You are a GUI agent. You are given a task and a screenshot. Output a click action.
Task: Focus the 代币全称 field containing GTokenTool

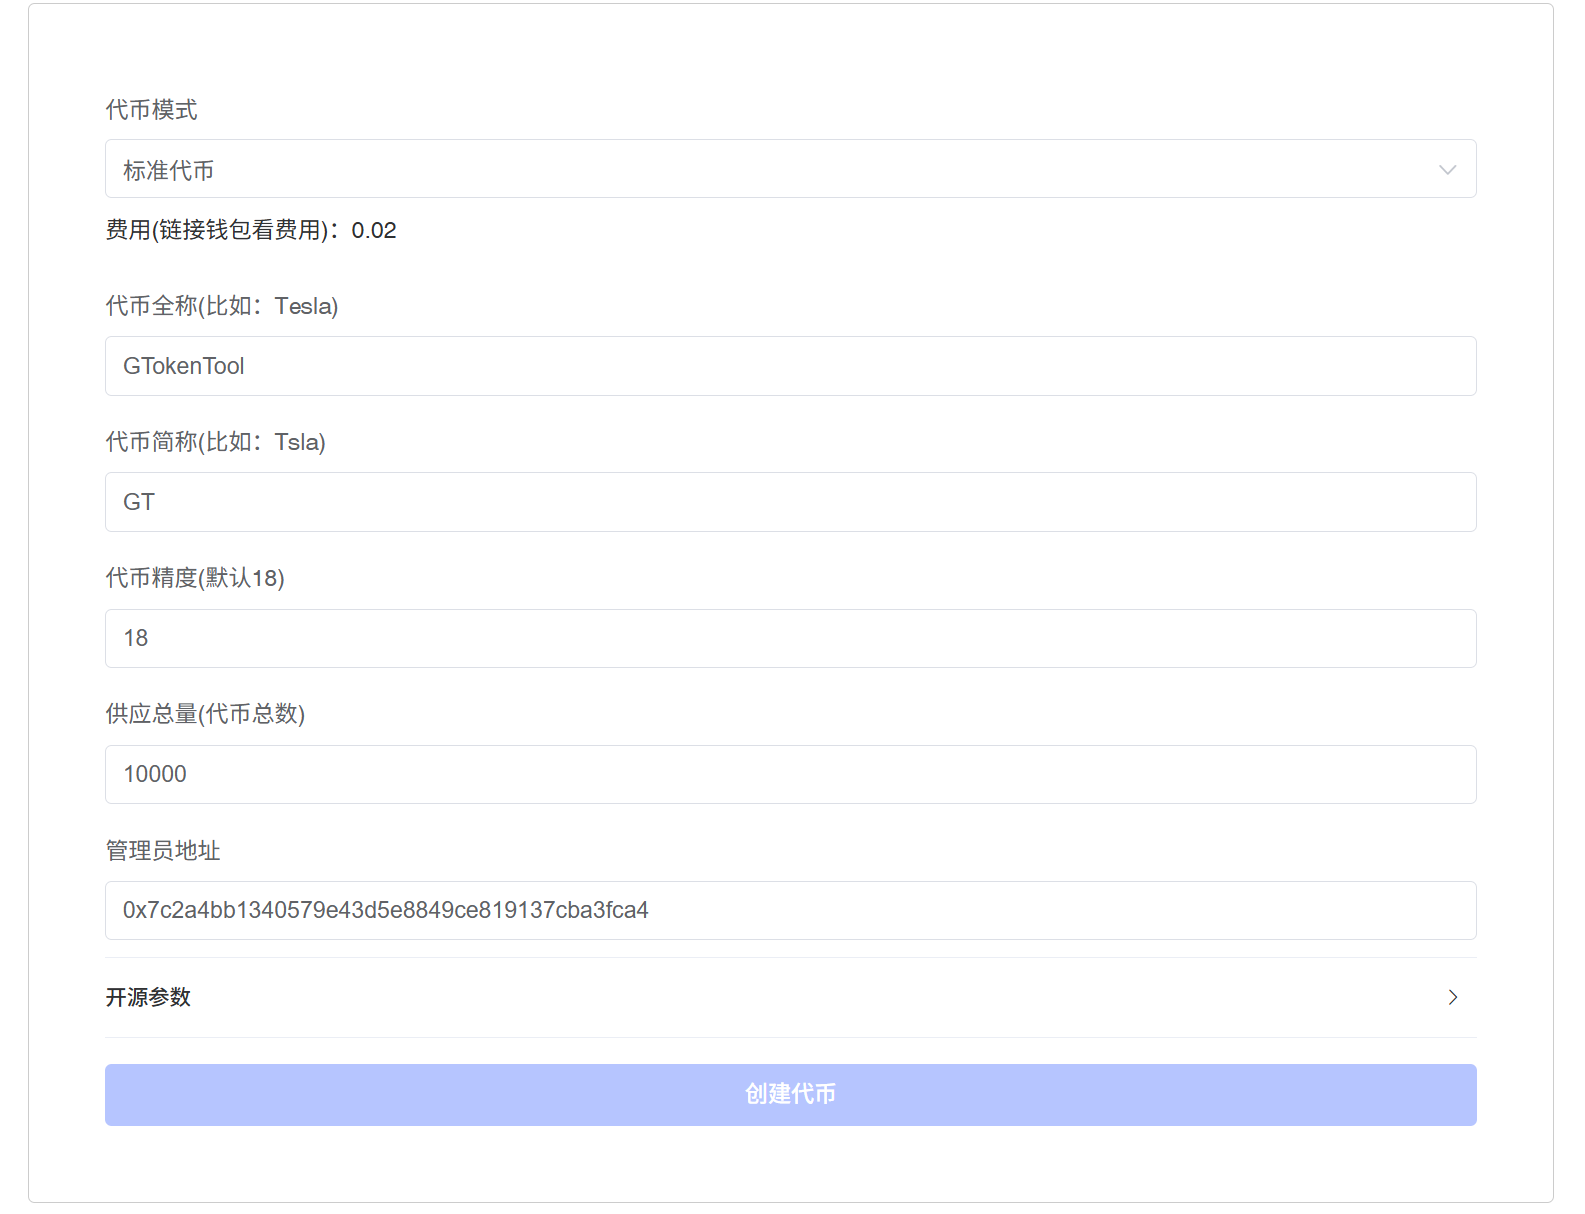coord(790,366)
